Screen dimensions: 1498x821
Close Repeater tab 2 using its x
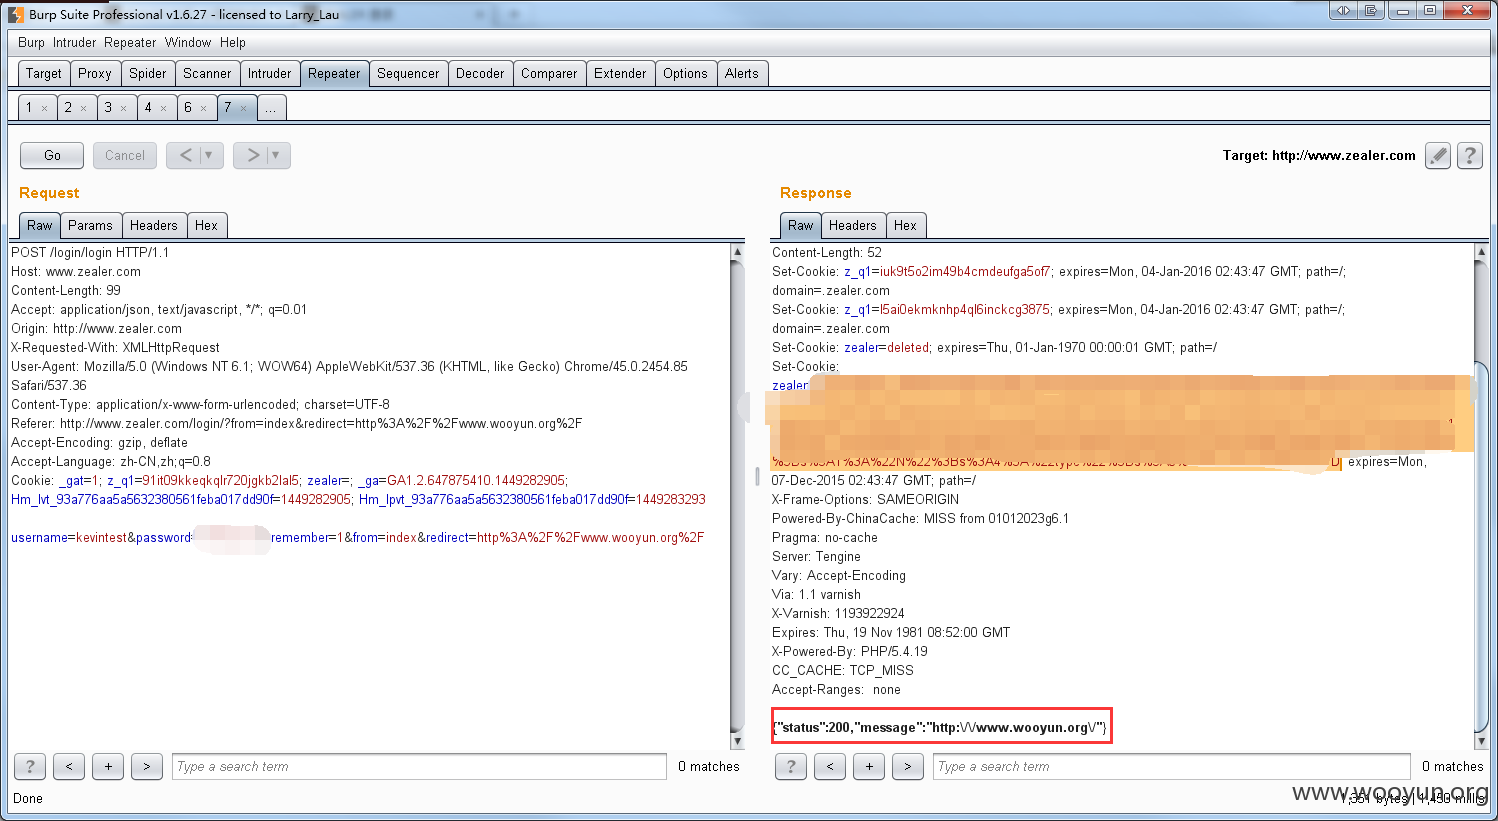point(83,108)
